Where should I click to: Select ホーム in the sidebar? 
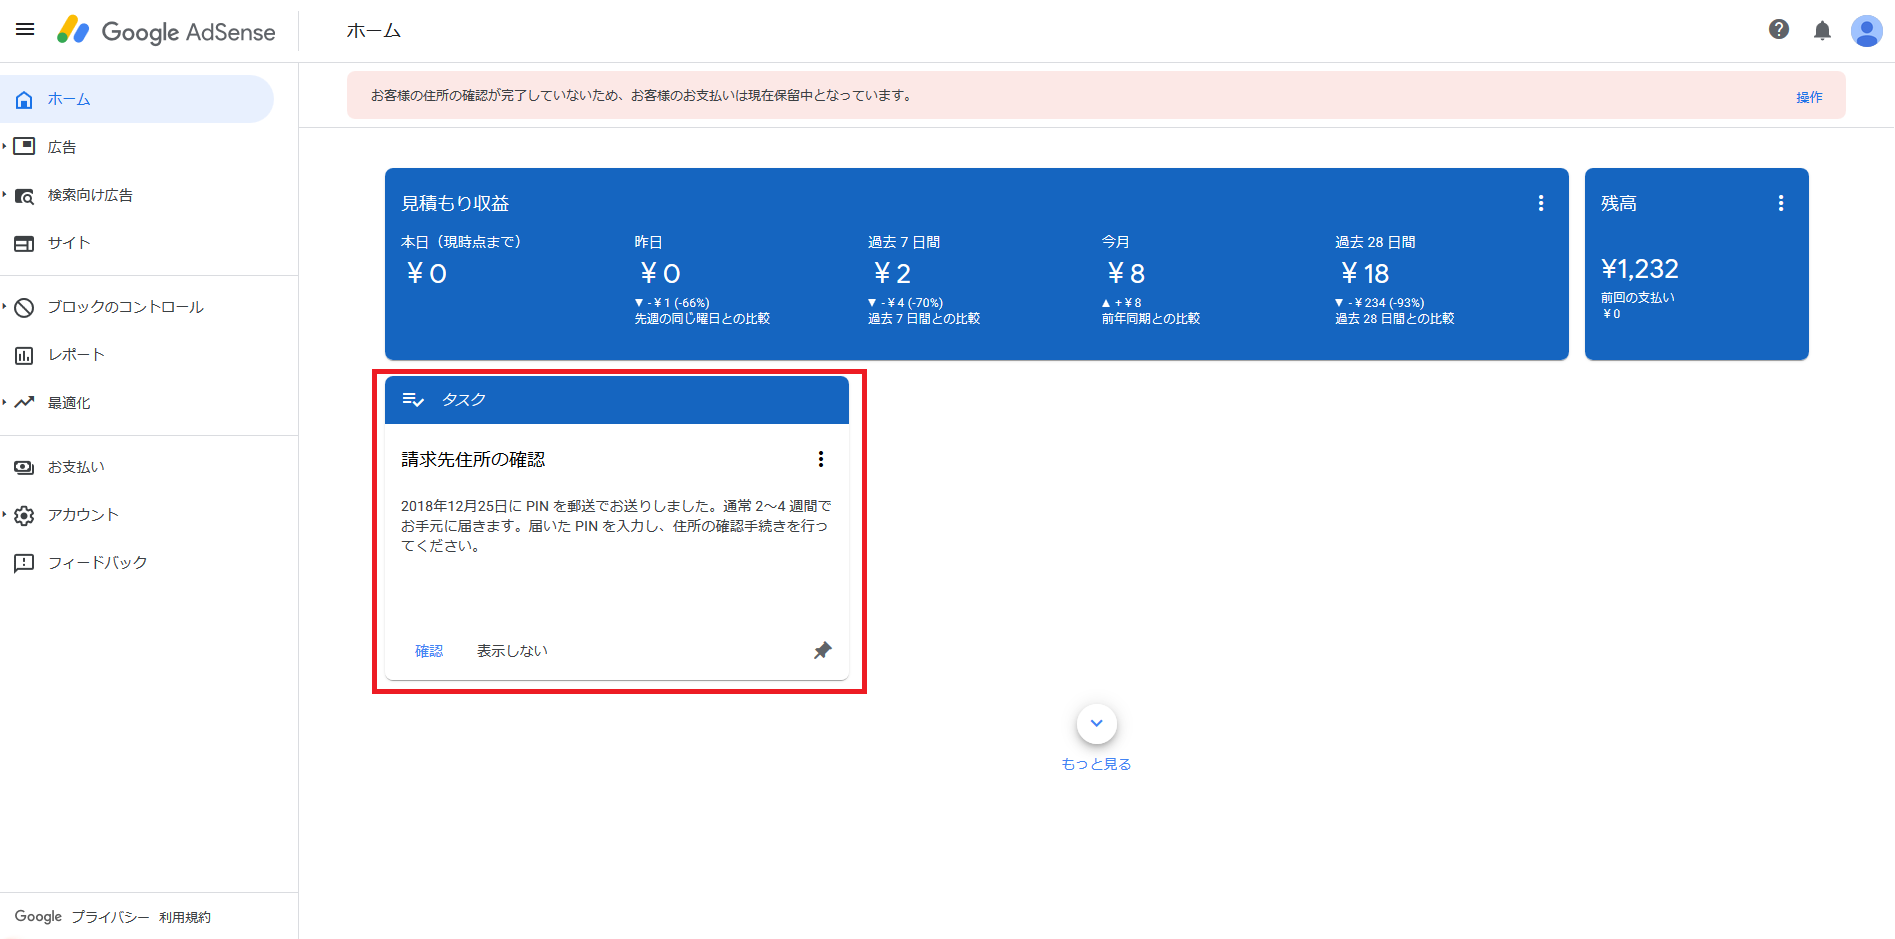tap(137, 99)
